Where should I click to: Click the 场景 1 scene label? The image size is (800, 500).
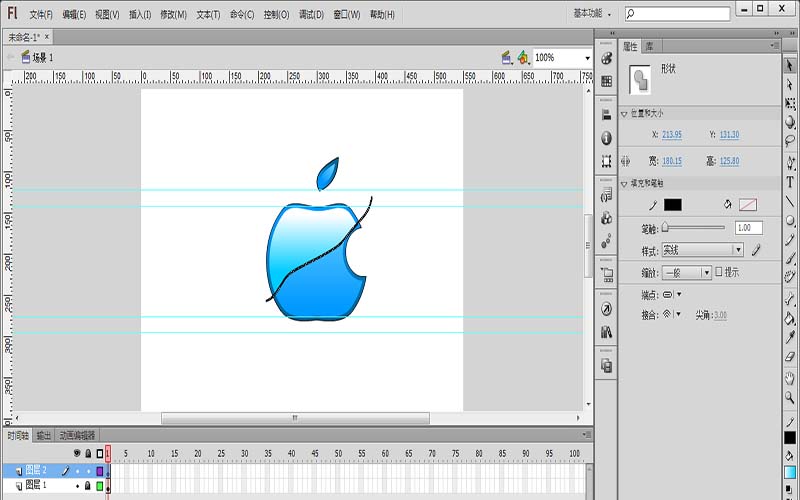tap(43, 58)
